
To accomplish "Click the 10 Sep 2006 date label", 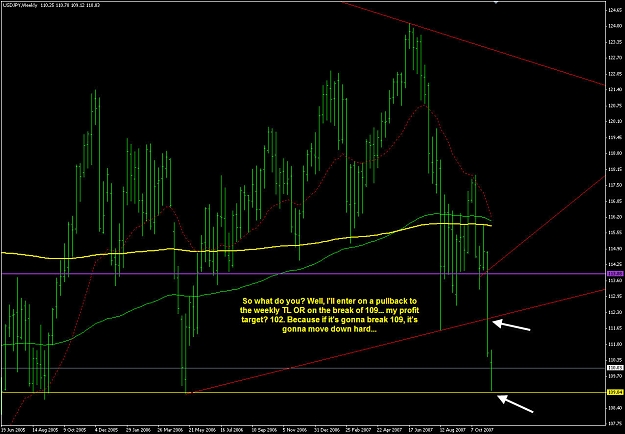I will pyautogui.click(x=263, y=430).
